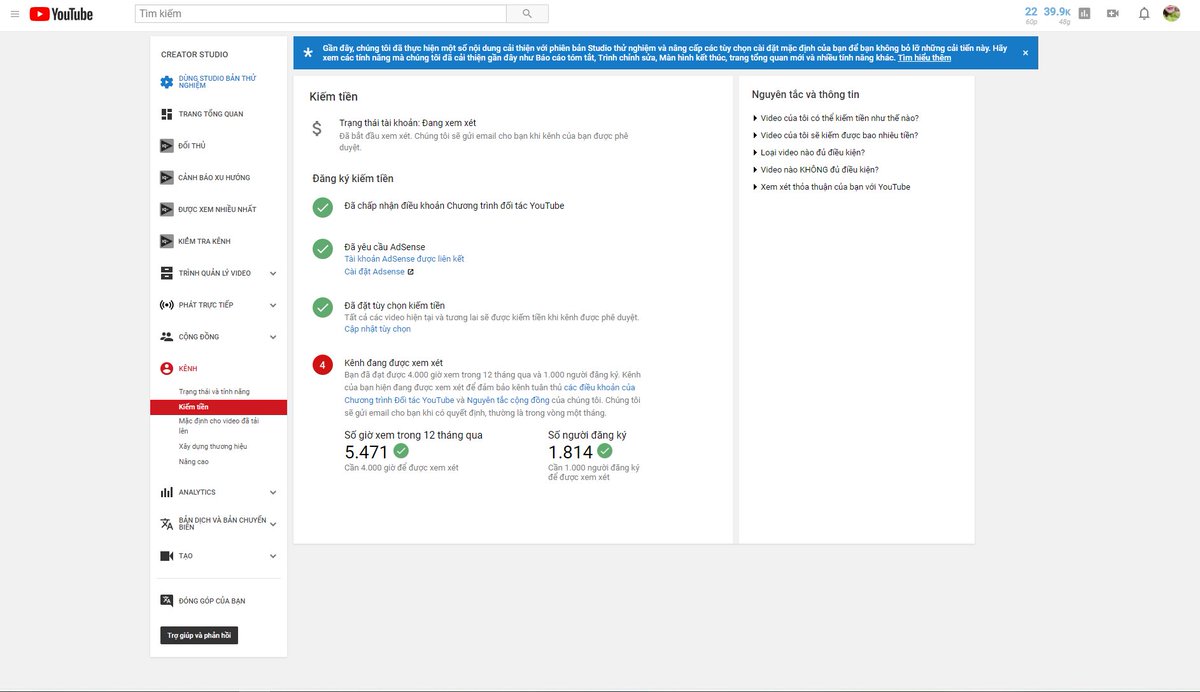Click the red Kênh account icon
This screenshot has height=692, width=1200.
point(167,368)
